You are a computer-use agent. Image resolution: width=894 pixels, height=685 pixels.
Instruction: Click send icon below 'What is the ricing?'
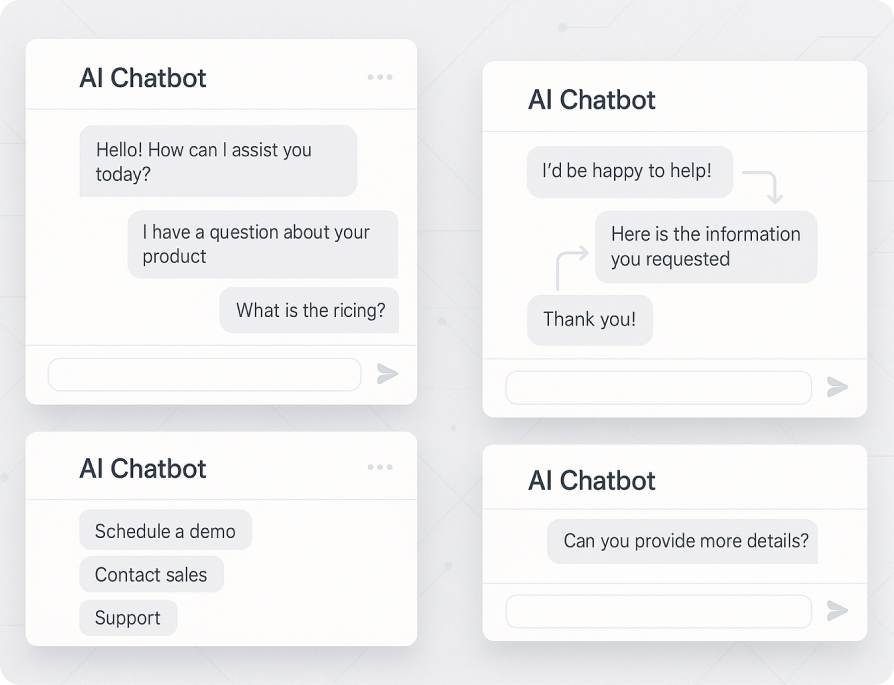click(x=387, y=374)
